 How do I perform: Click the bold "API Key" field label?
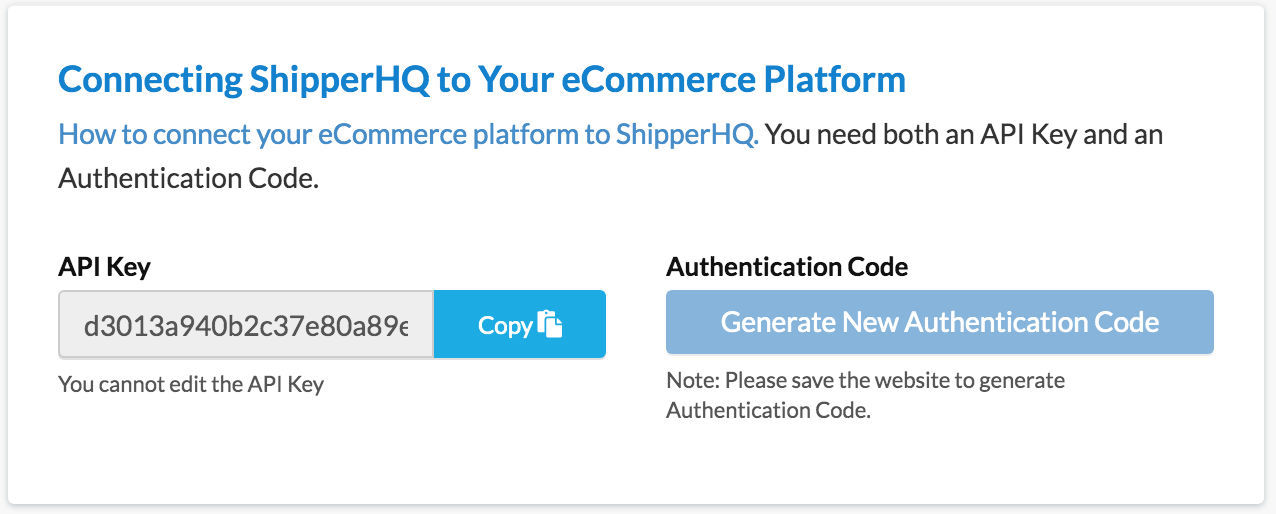[x=105, y=267]
